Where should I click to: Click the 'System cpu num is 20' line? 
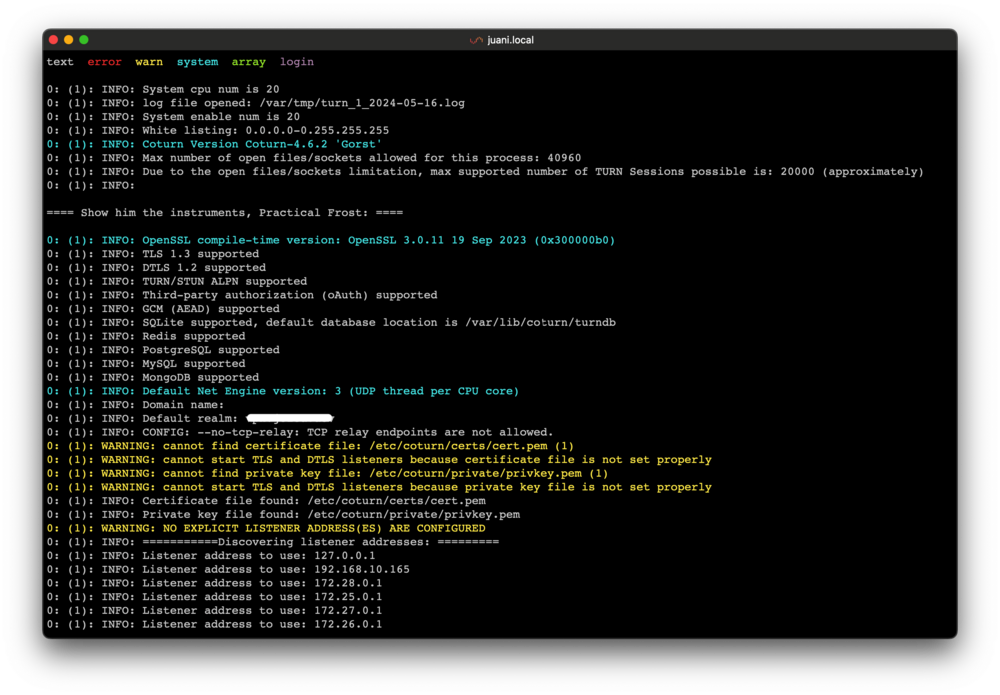coord(163,89)
